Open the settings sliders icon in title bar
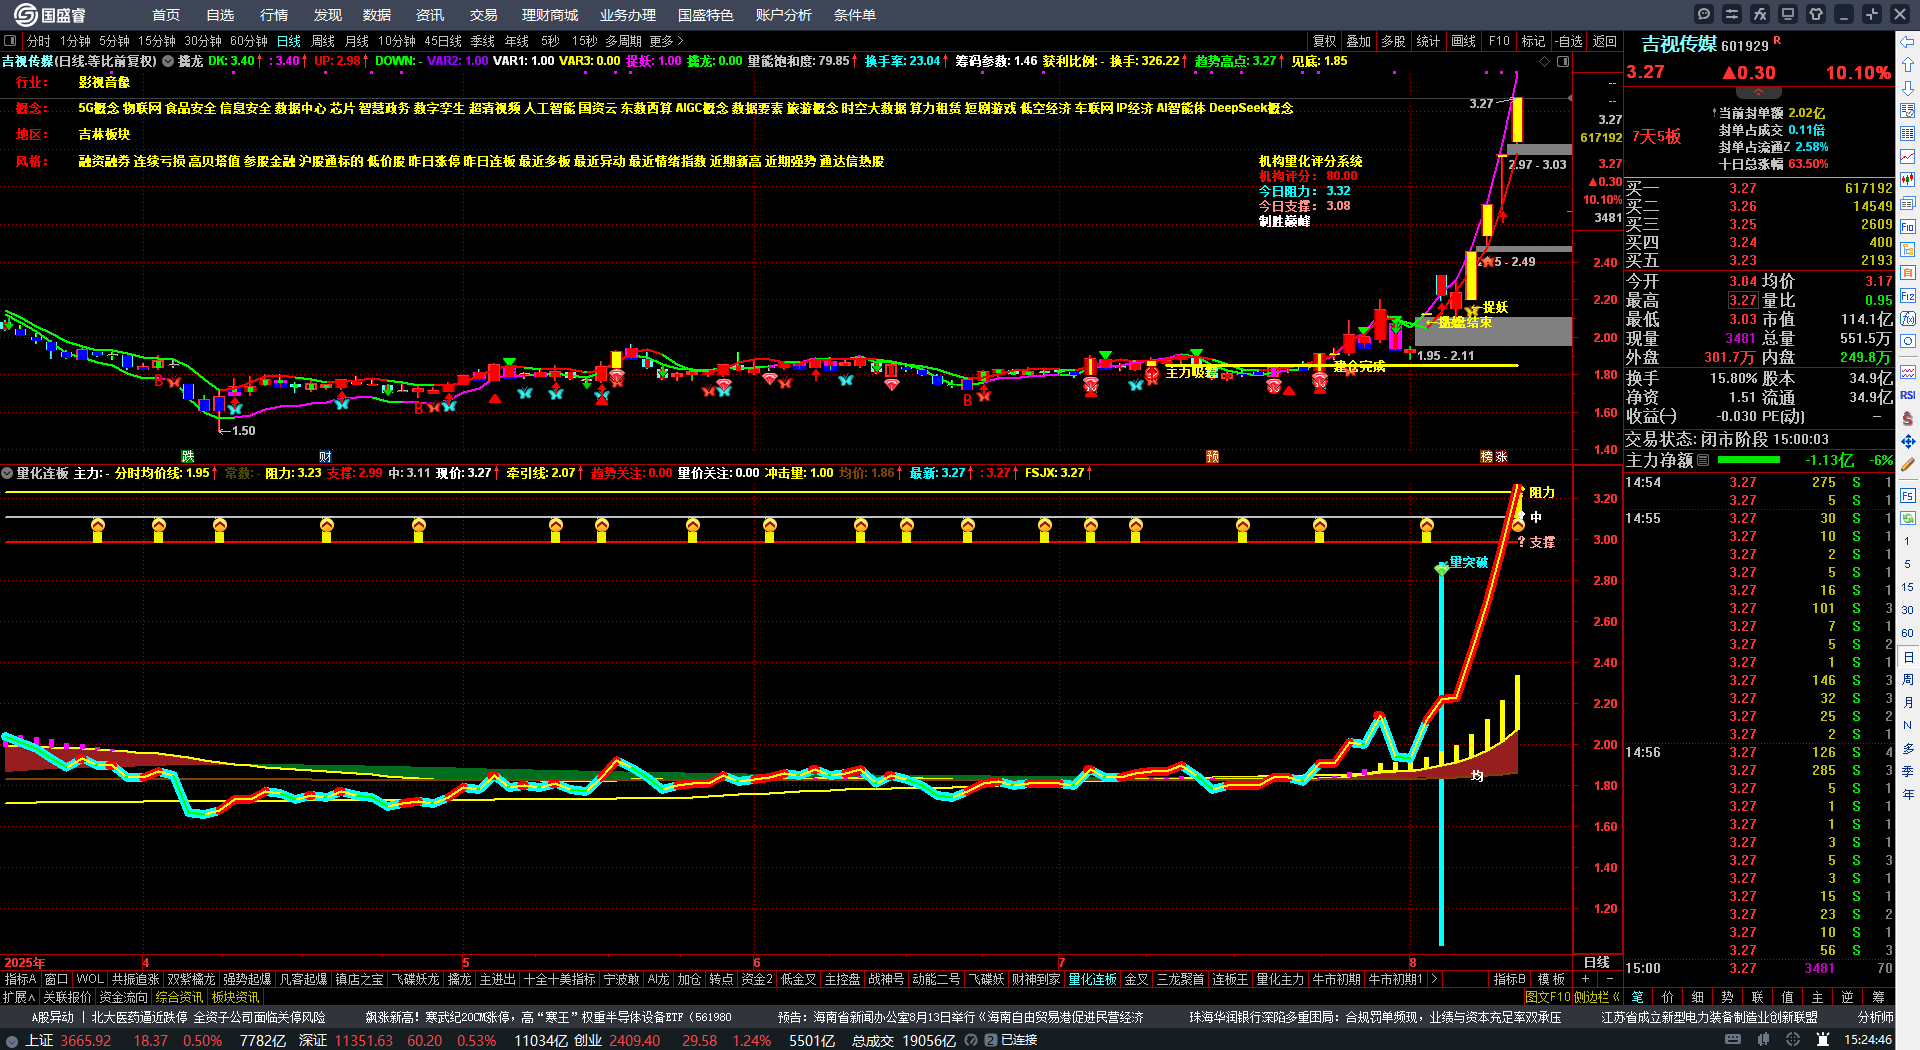Image resolution: width=1920 pixels, height=1050 pixels. coord(1732,14)
